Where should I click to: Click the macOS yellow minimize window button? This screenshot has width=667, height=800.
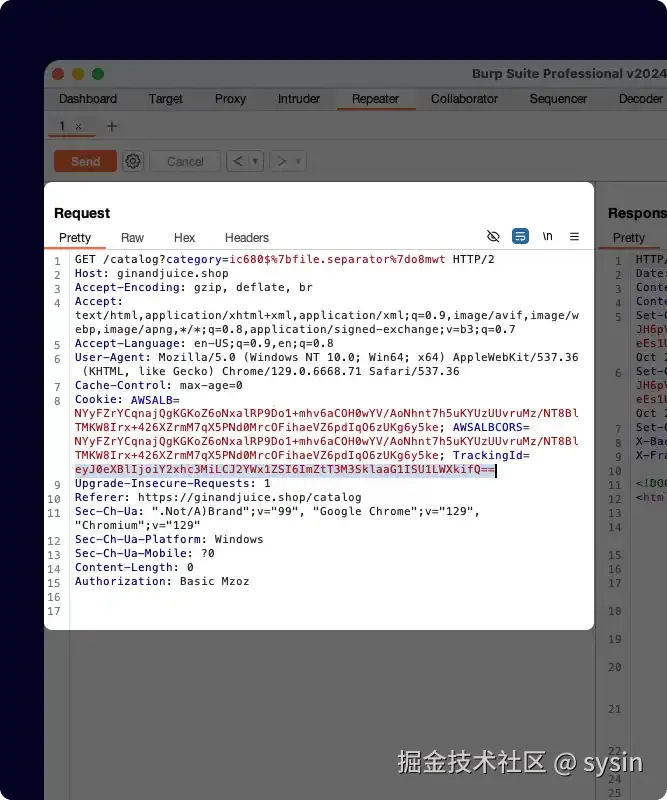coord(78,74)
